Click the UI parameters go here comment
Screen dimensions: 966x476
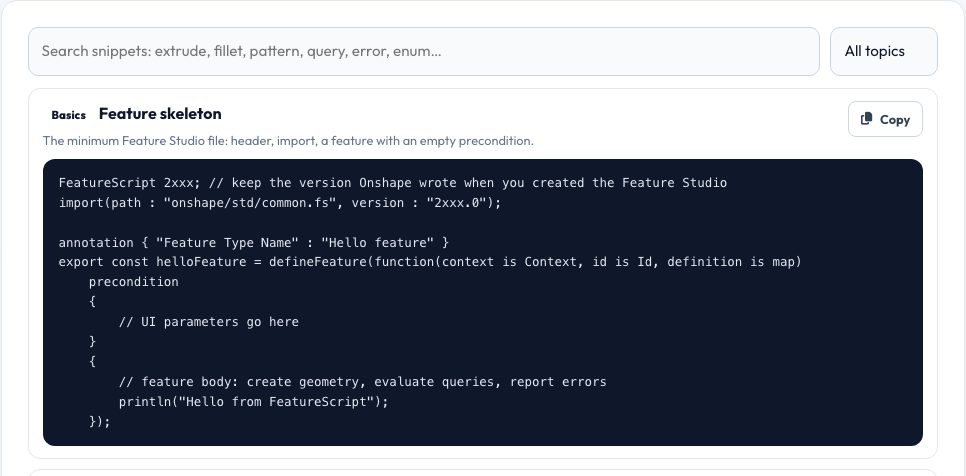[x=209, y=322]
